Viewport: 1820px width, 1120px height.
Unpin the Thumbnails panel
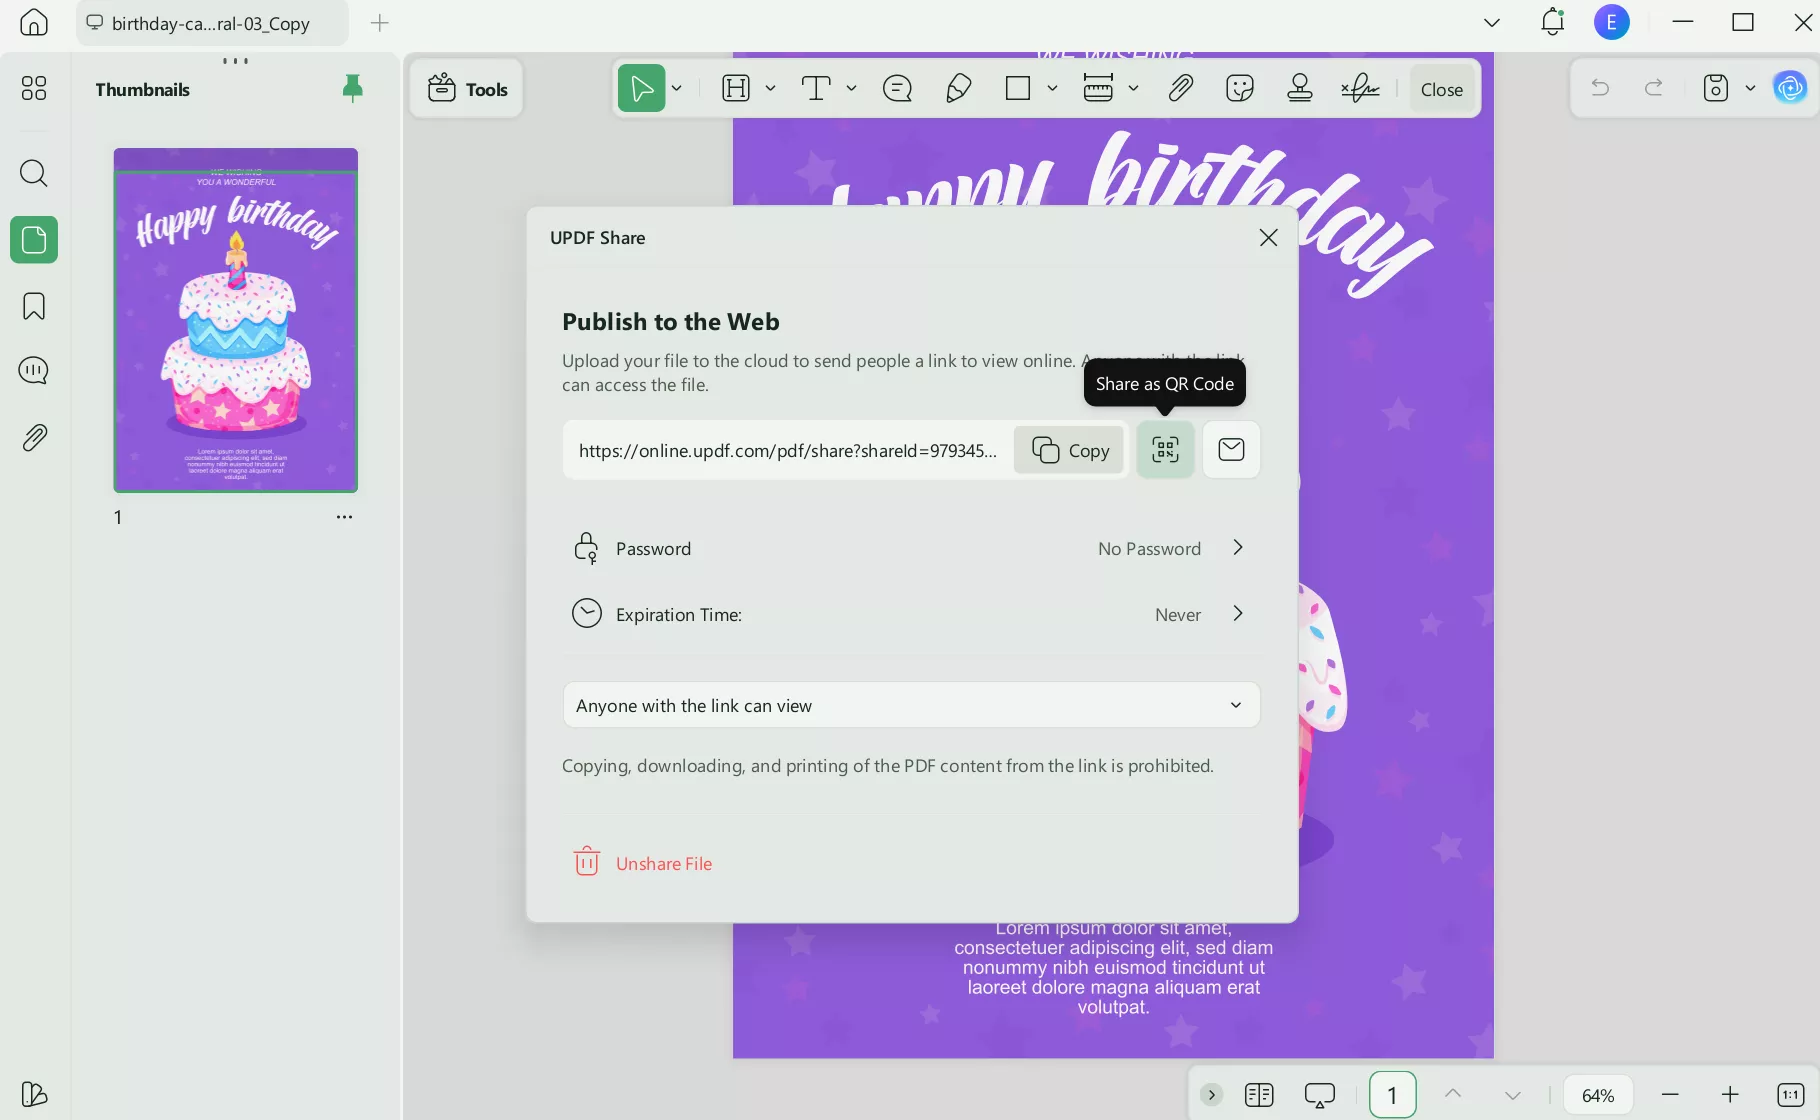pyautogui.click(x=352, y=88)
